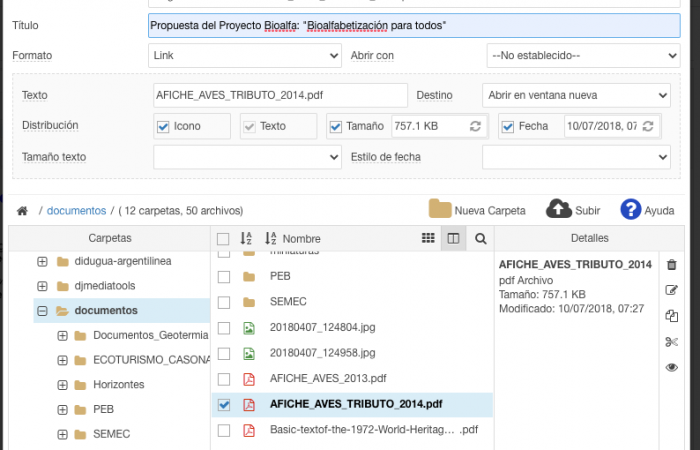Viewport: 700px width, 450px height.
Task: Sort files by Nombre column header
Action: pyautogui.click(x=301, y=239)
